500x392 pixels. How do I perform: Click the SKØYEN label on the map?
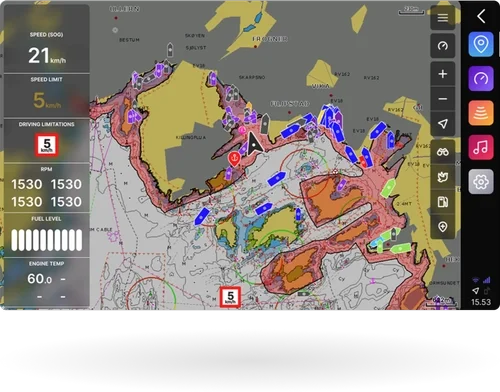195,35
